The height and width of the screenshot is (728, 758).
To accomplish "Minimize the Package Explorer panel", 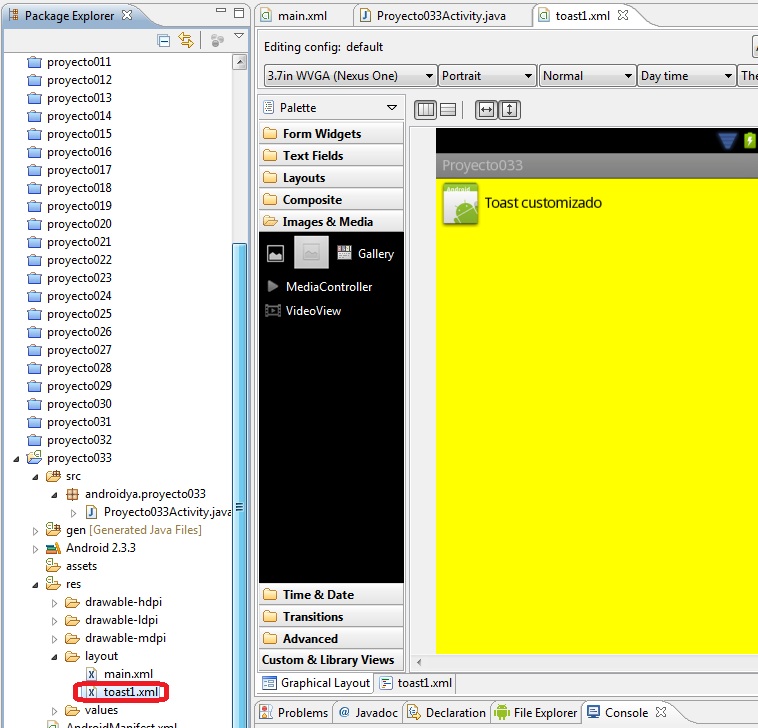I will 221,11.
